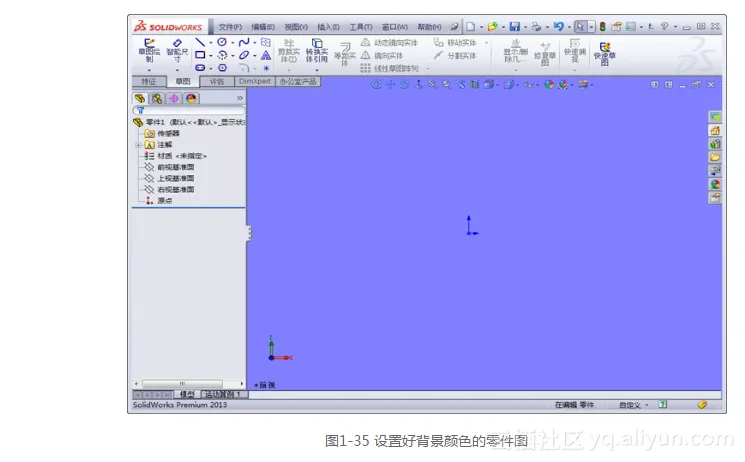Click Edit Appearance icon in view toolbar
This screenshot has height=462, width=745.
pyautogui.click(x=549, y=85)
